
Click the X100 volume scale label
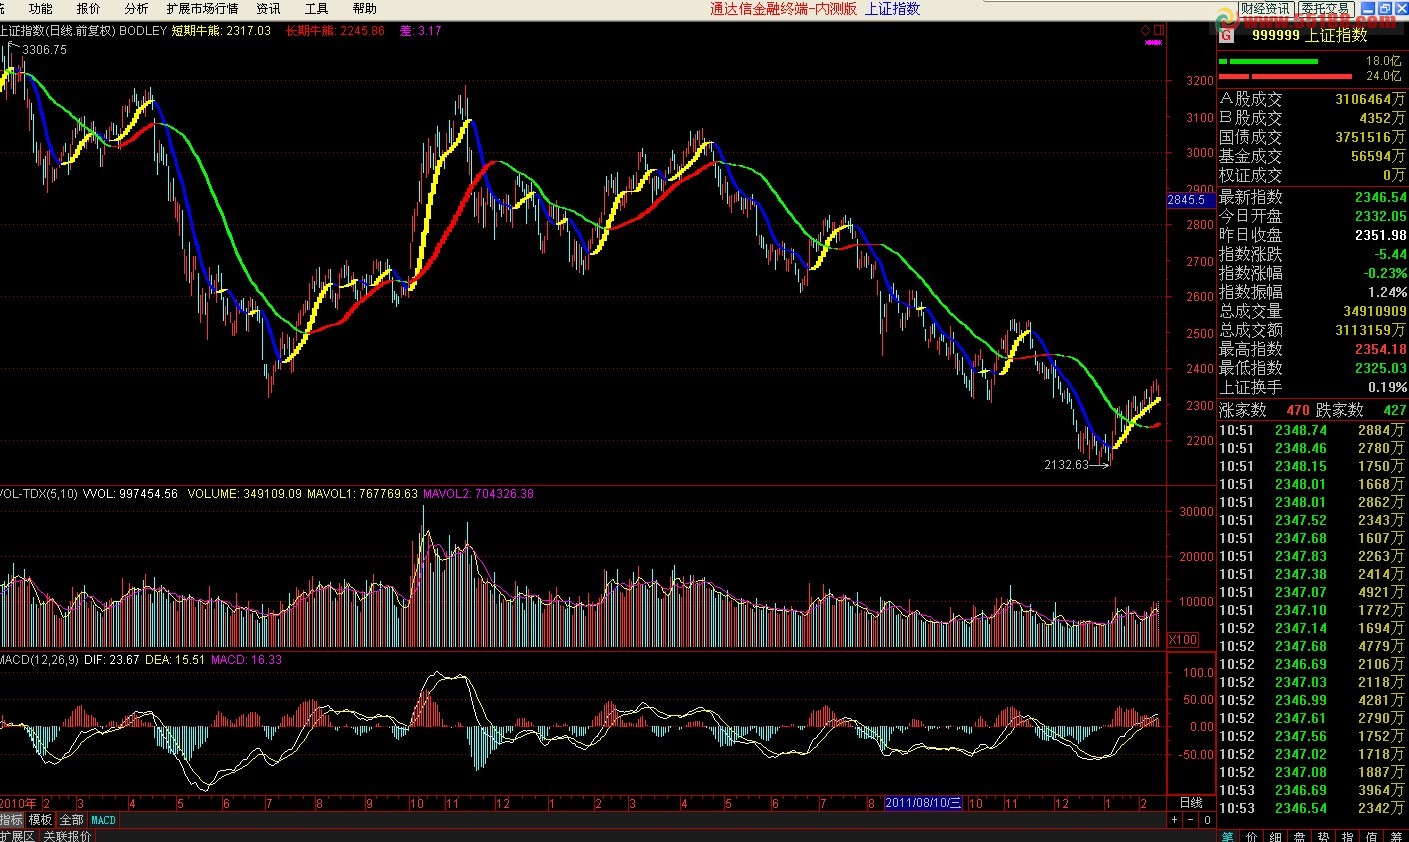[1183, 639]
